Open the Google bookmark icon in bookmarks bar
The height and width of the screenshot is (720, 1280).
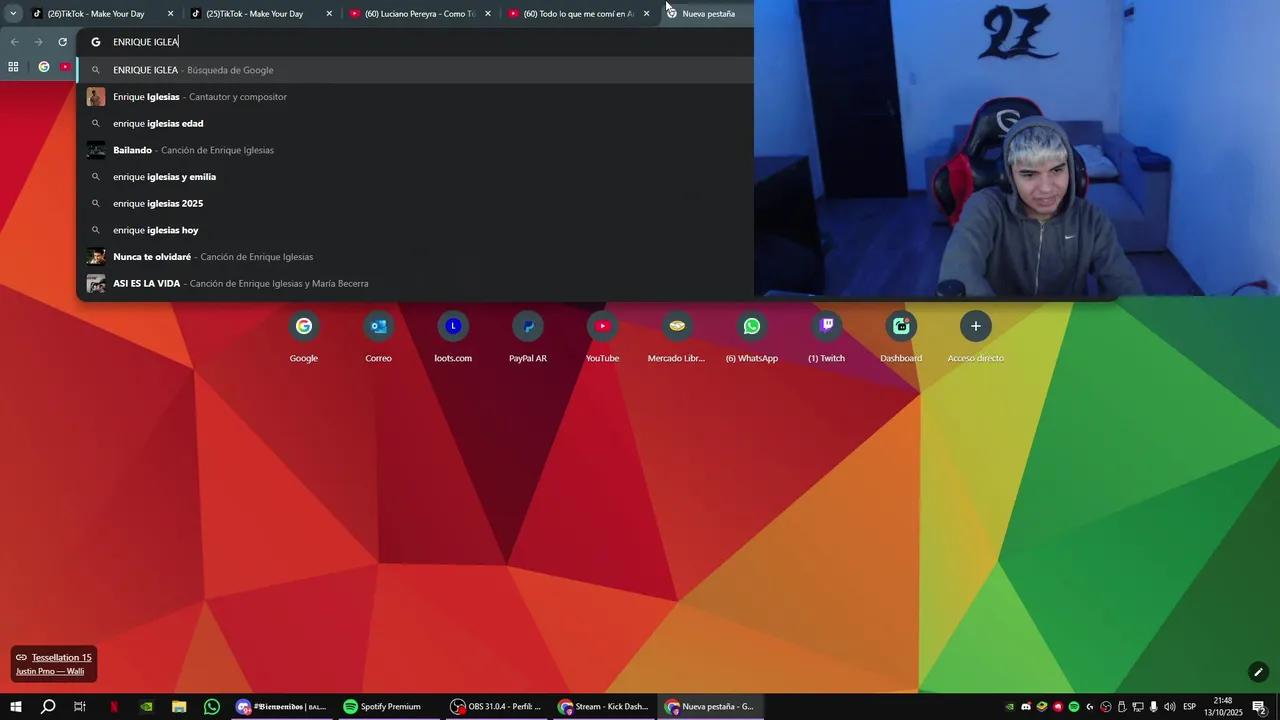(43, 67)
